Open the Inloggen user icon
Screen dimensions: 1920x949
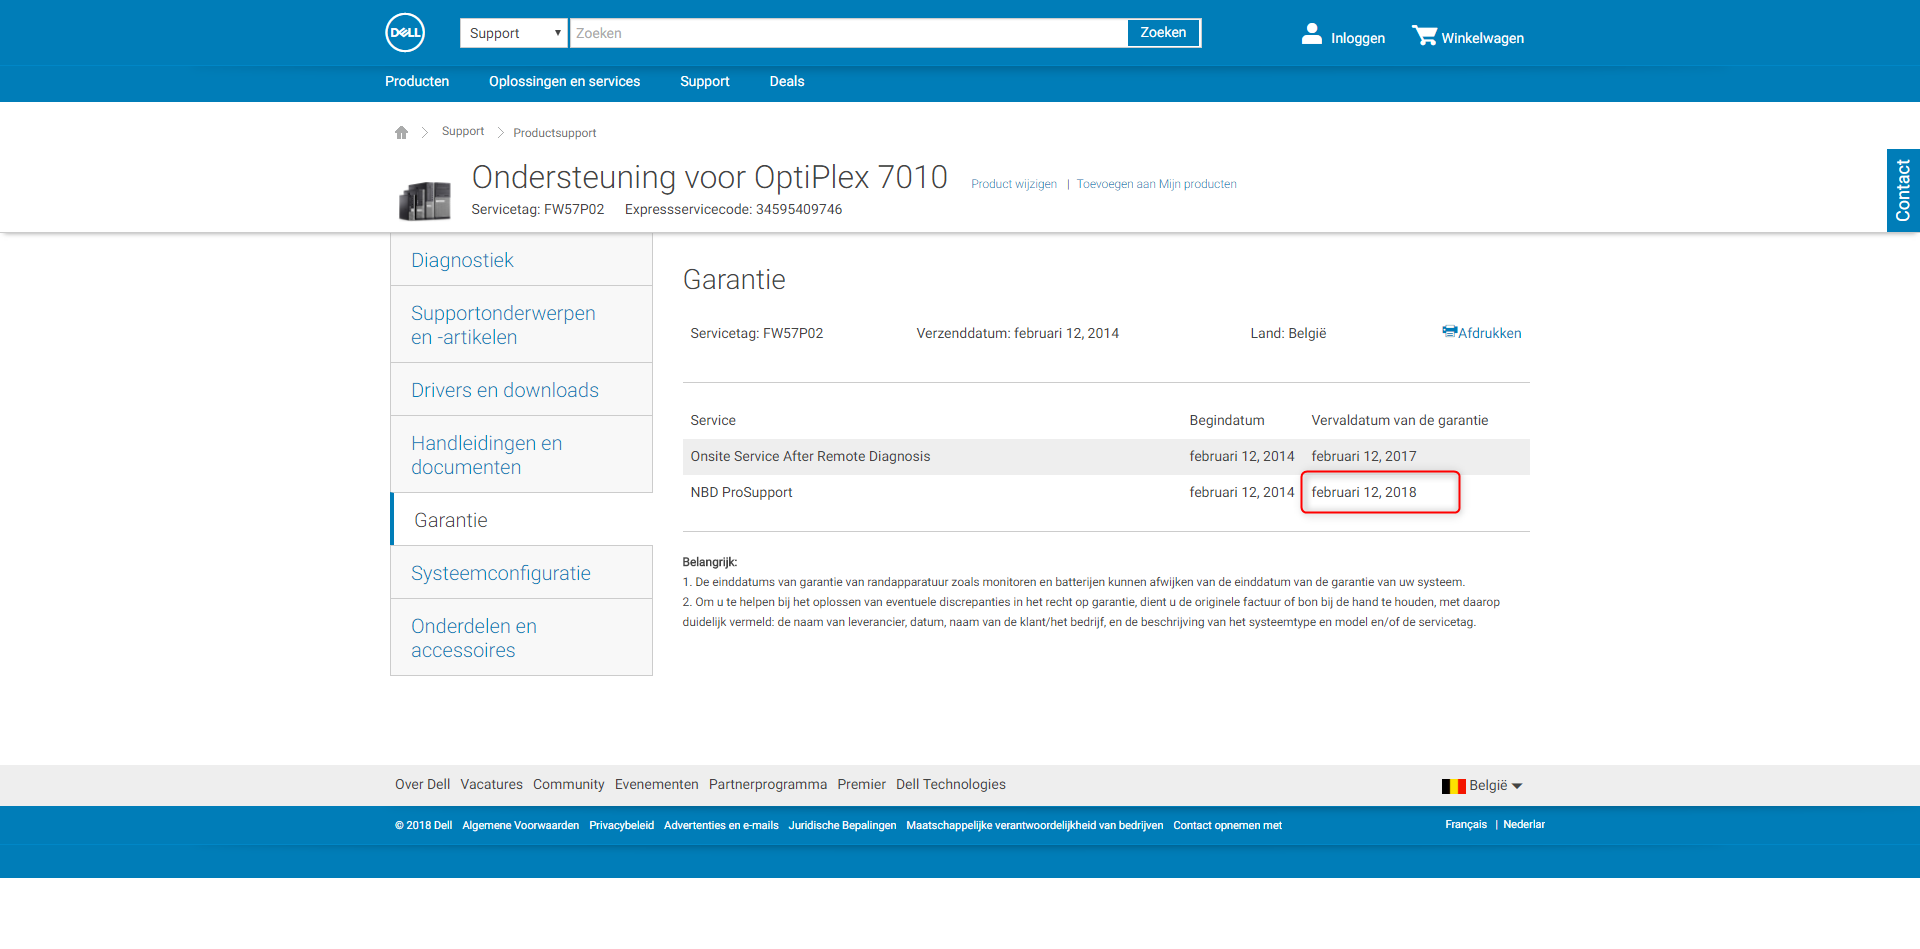point(1312,35)
